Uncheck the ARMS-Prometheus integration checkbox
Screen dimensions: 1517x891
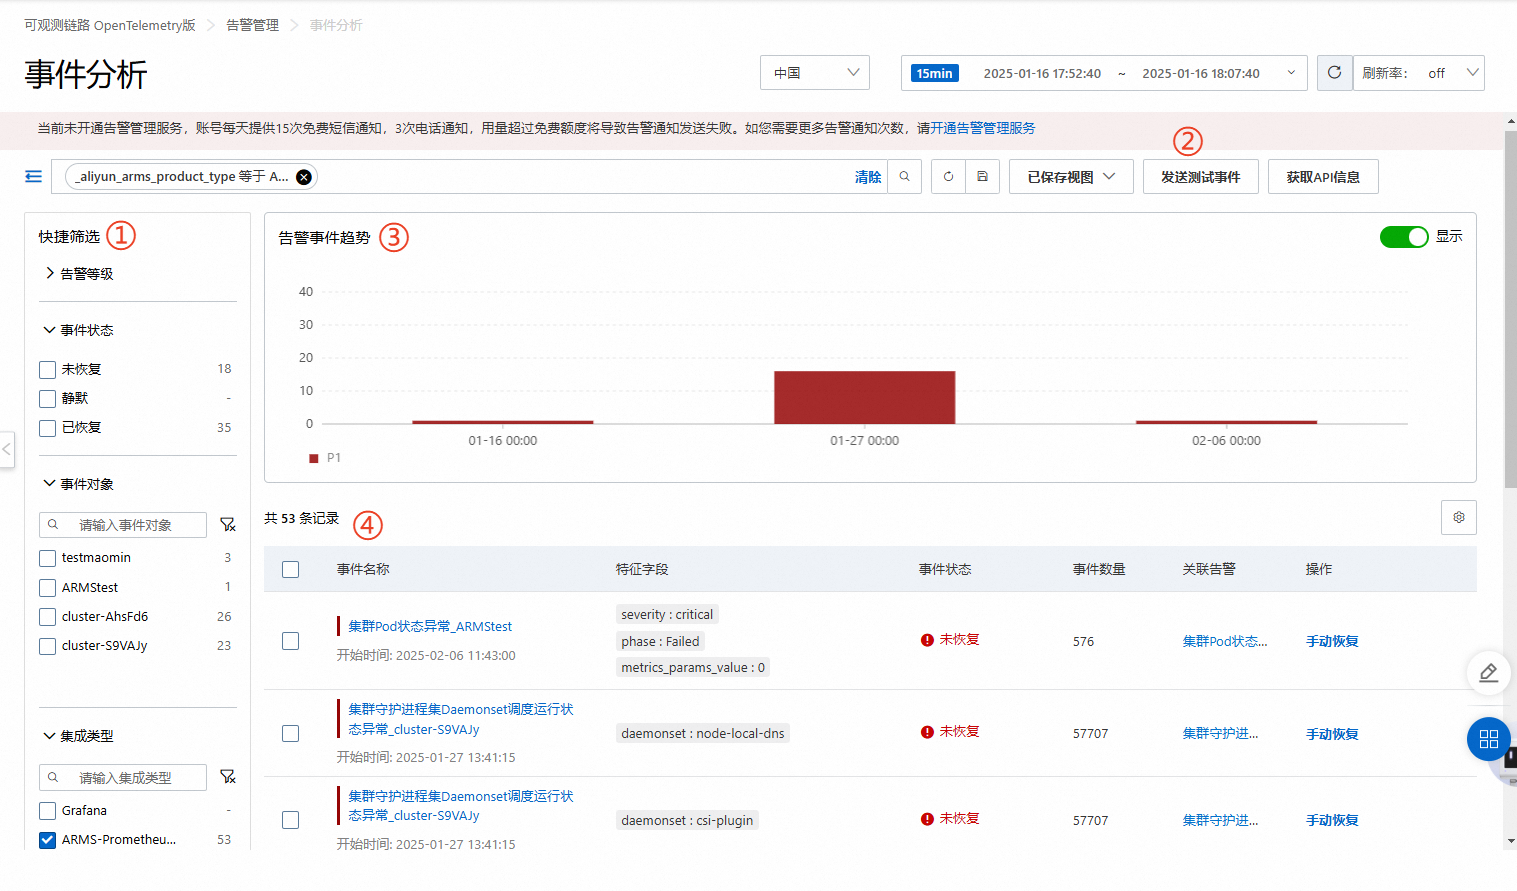(x=47, y=840)
